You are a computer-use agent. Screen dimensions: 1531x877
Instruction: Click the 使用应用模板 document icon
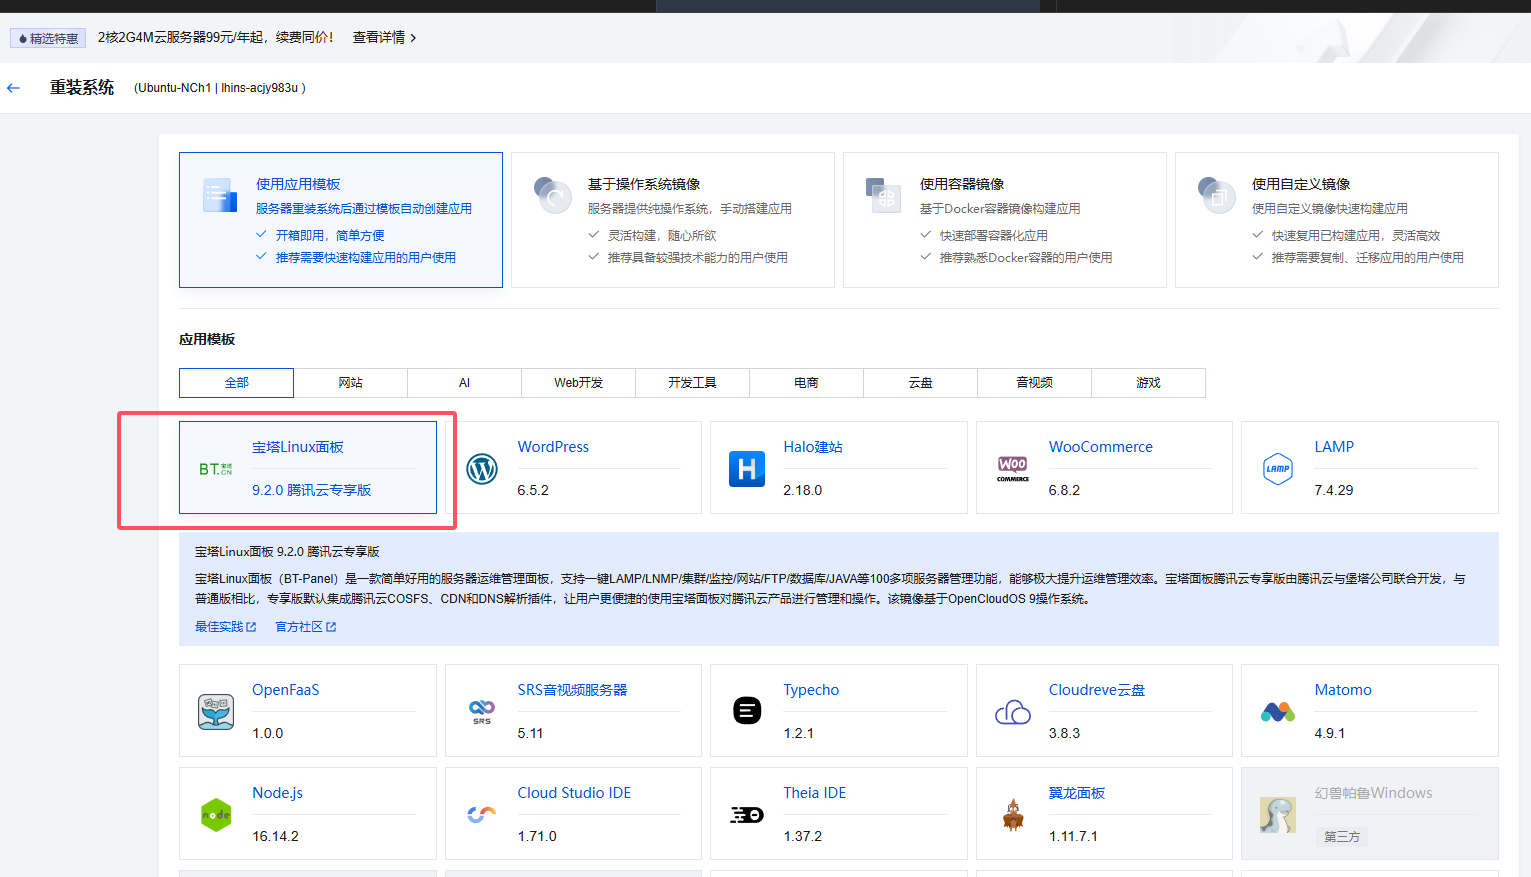[220, 195]
